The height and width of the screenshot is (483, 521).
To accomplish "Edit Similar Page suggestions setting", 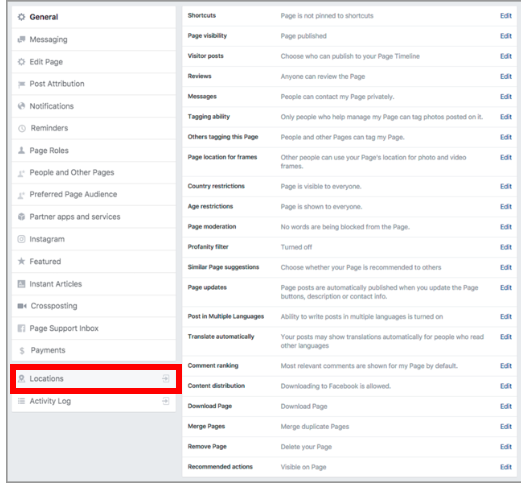I will click(506, 268).
